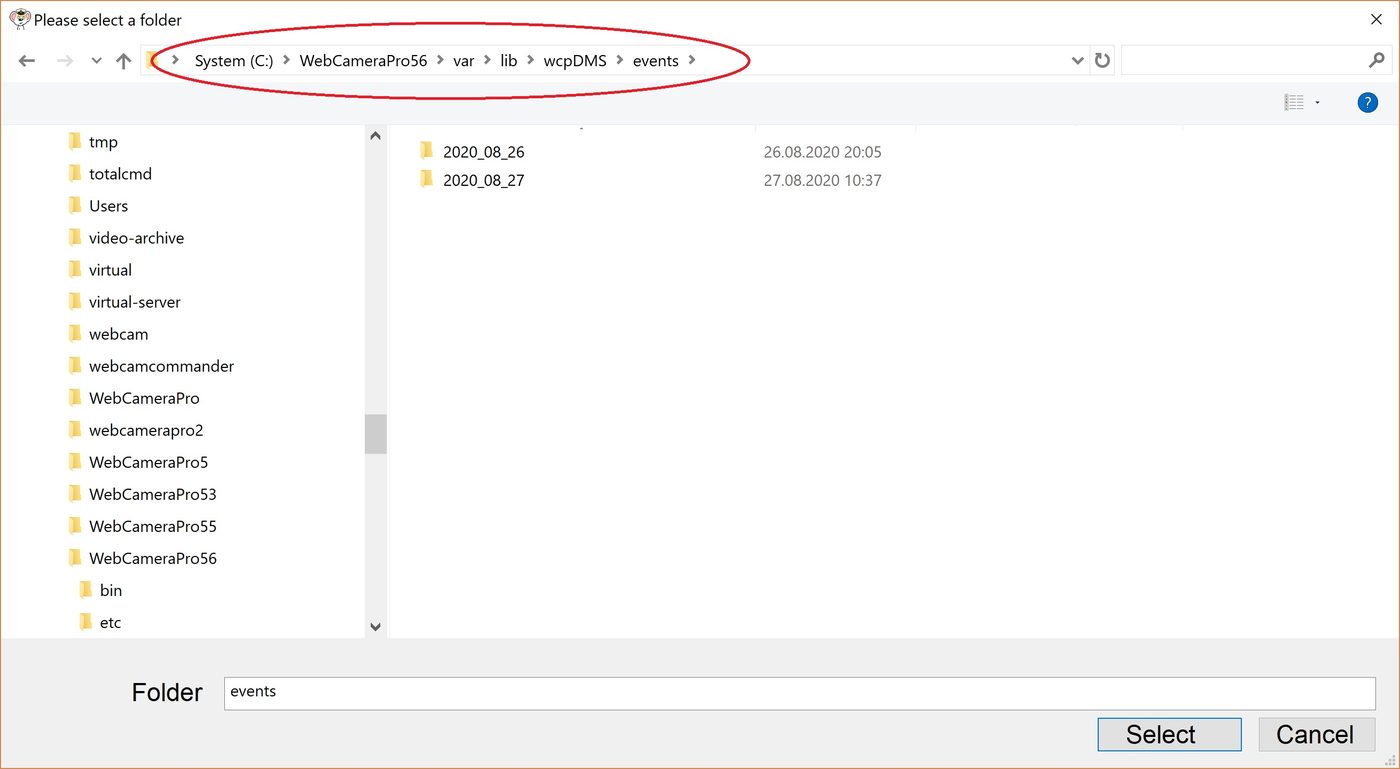Select the bin subfolder in the tree

point(111,590)
